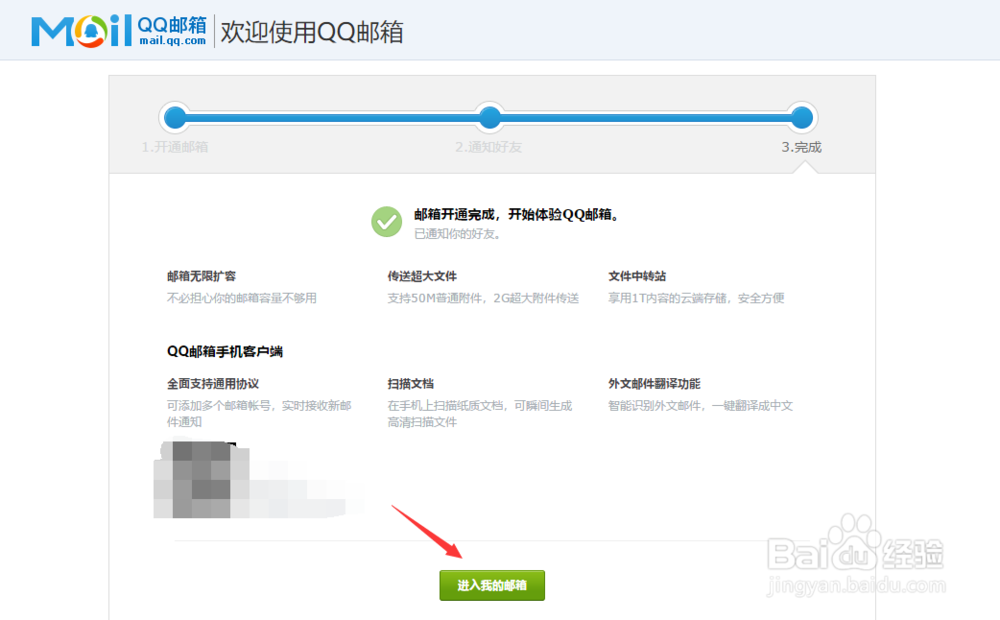Select progress step dot for 3.完成

[x=802, y=117]
